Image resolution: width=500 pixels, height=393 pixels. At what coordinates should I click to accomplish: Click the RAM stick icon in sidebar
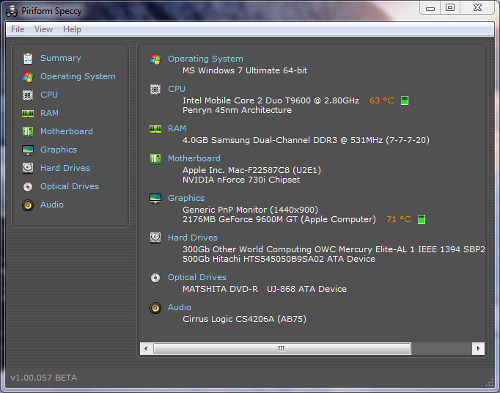click(x=28, y=114)
